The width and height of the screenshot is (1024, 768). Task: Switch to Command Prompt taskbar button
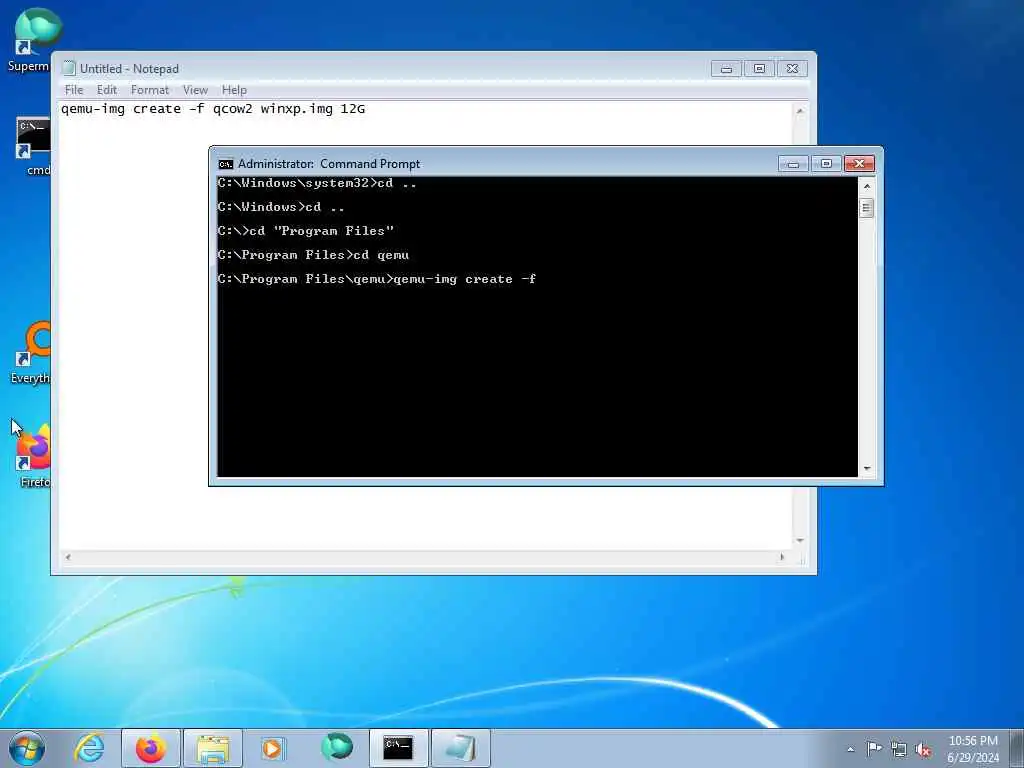pyautogui.click(x=398, y=748)
